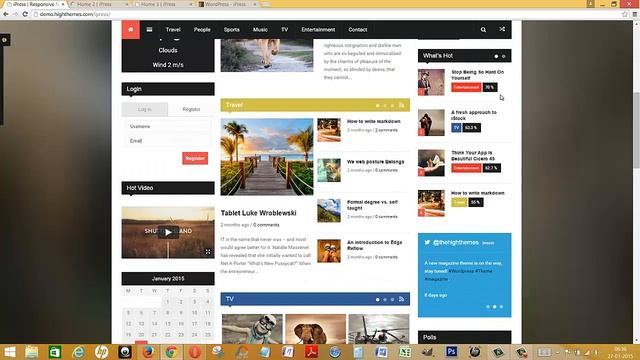Click in the Username field
640x360 pixels.
pos(168,127)
